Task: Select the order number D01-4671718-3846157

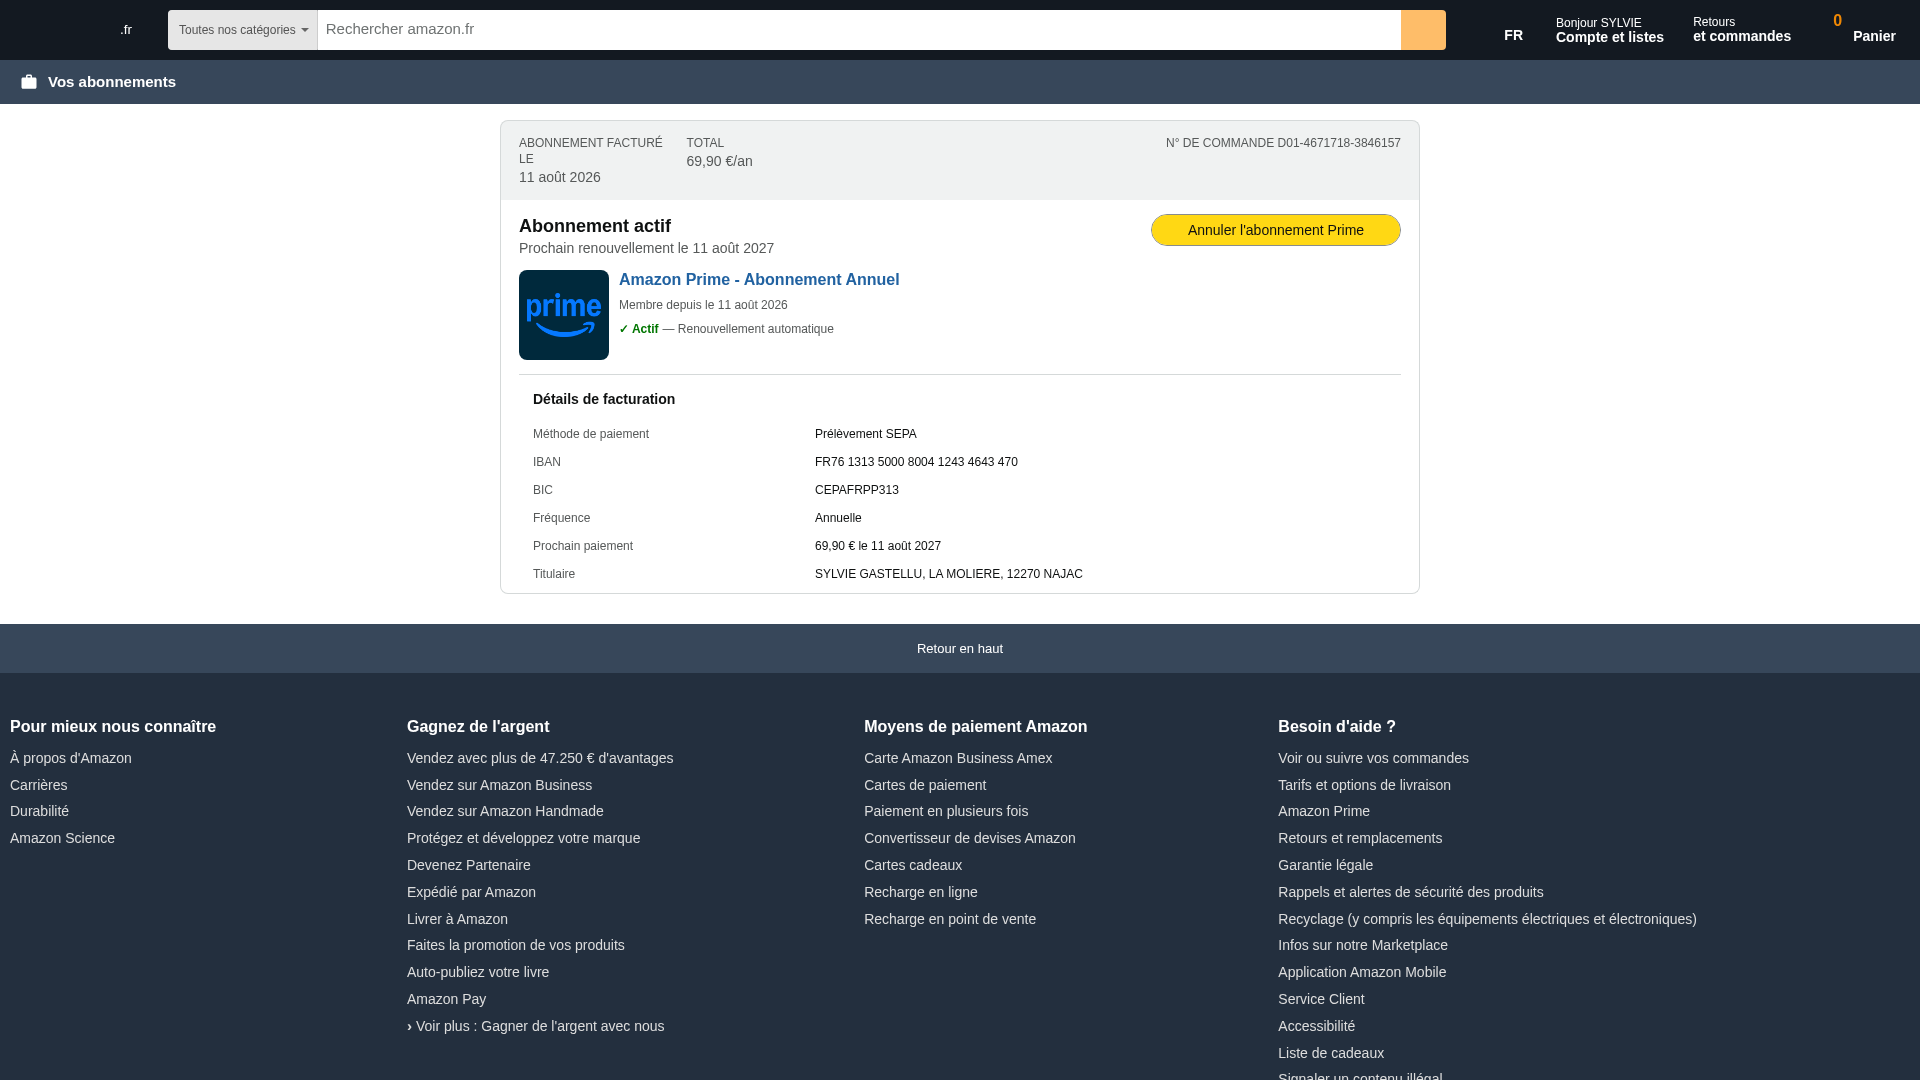Action: pos(1339,143)
